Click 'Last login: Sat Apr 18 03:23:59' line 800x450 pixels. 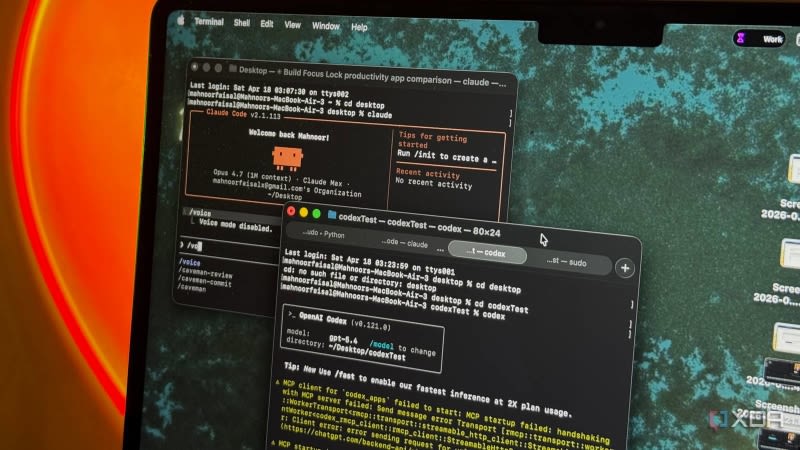tap(369, 262)
